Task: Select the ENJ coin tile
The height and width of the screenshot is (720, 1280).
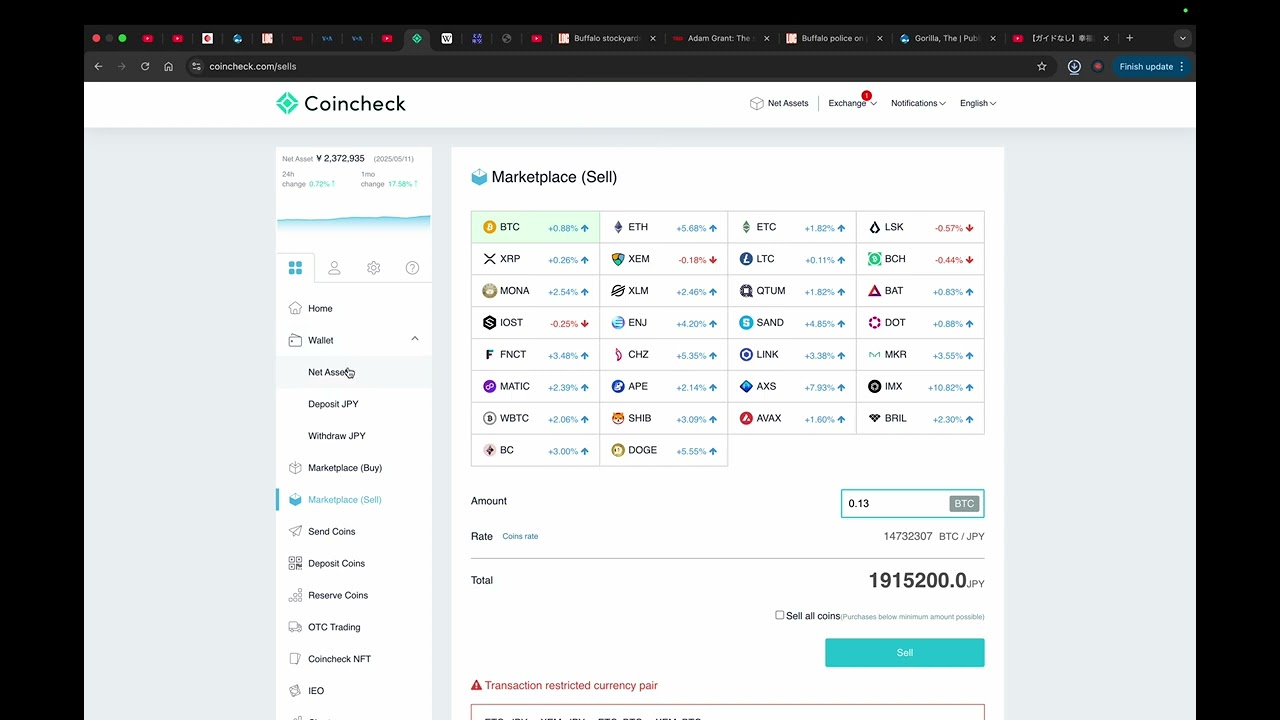Action: (x=664, y=323)
